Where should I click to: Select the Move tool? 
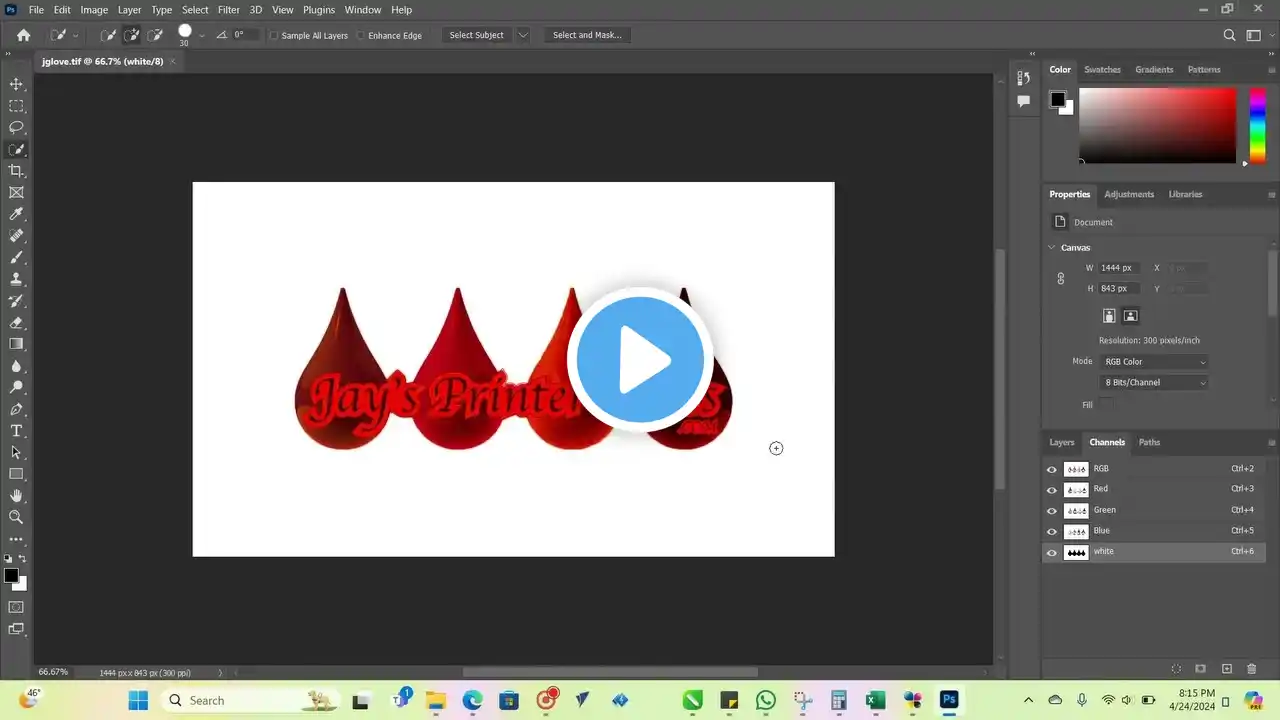pyautogui.click(x=16, y=84)
